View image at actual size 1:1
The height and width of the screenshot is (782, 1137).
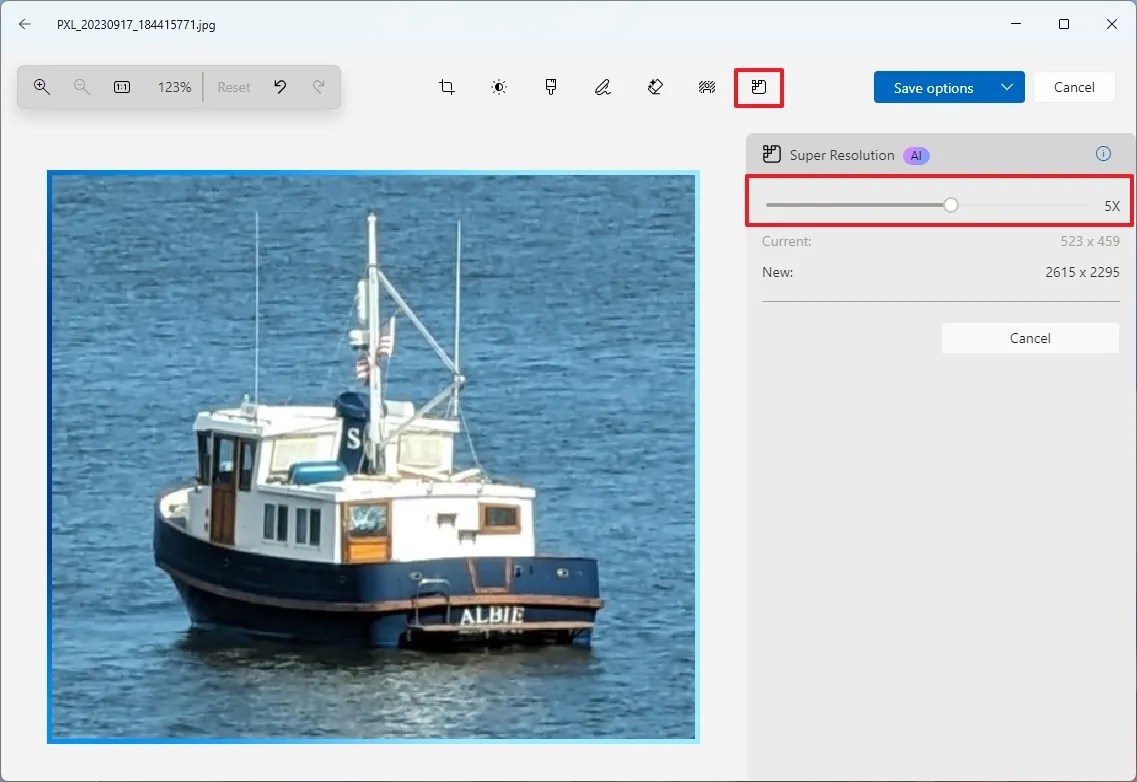point(122,87)
